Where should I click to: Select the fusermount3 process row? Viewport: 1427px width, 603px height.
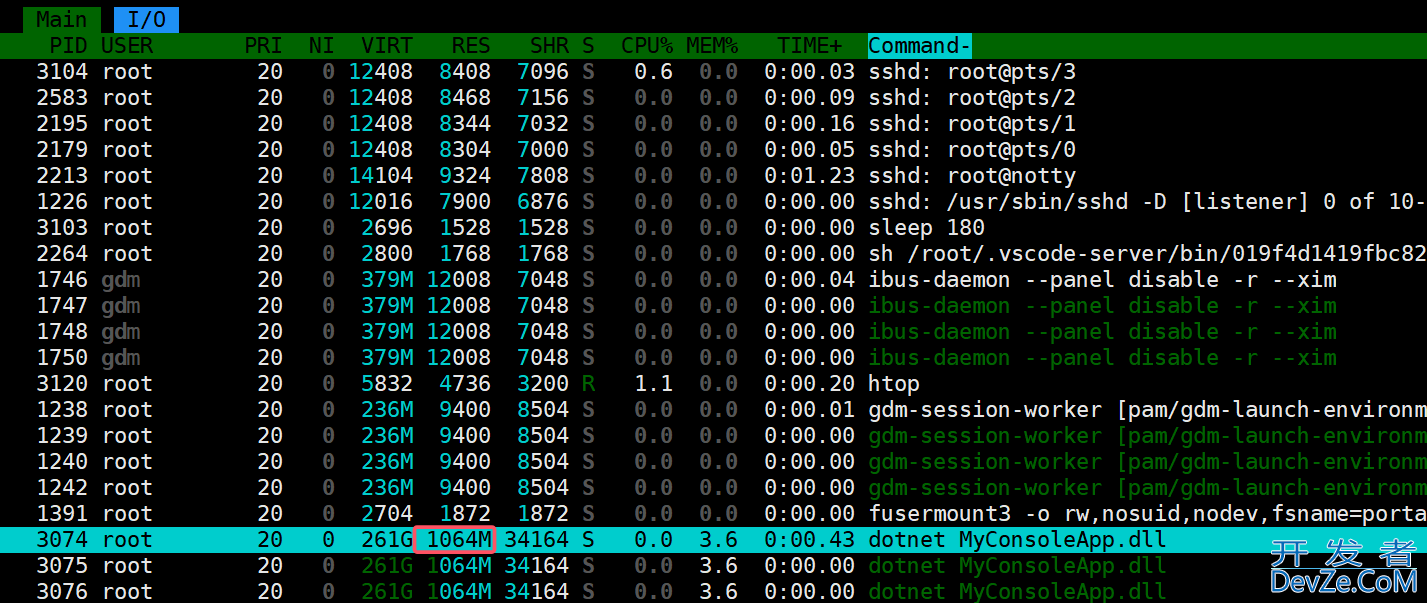point(713,514)
